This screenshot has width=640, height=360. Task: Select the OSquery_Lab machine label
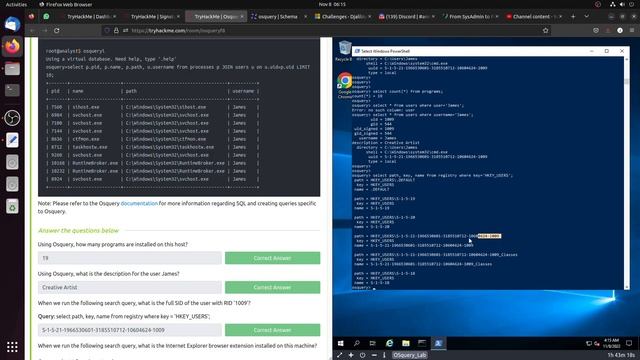tap(409, 355)
